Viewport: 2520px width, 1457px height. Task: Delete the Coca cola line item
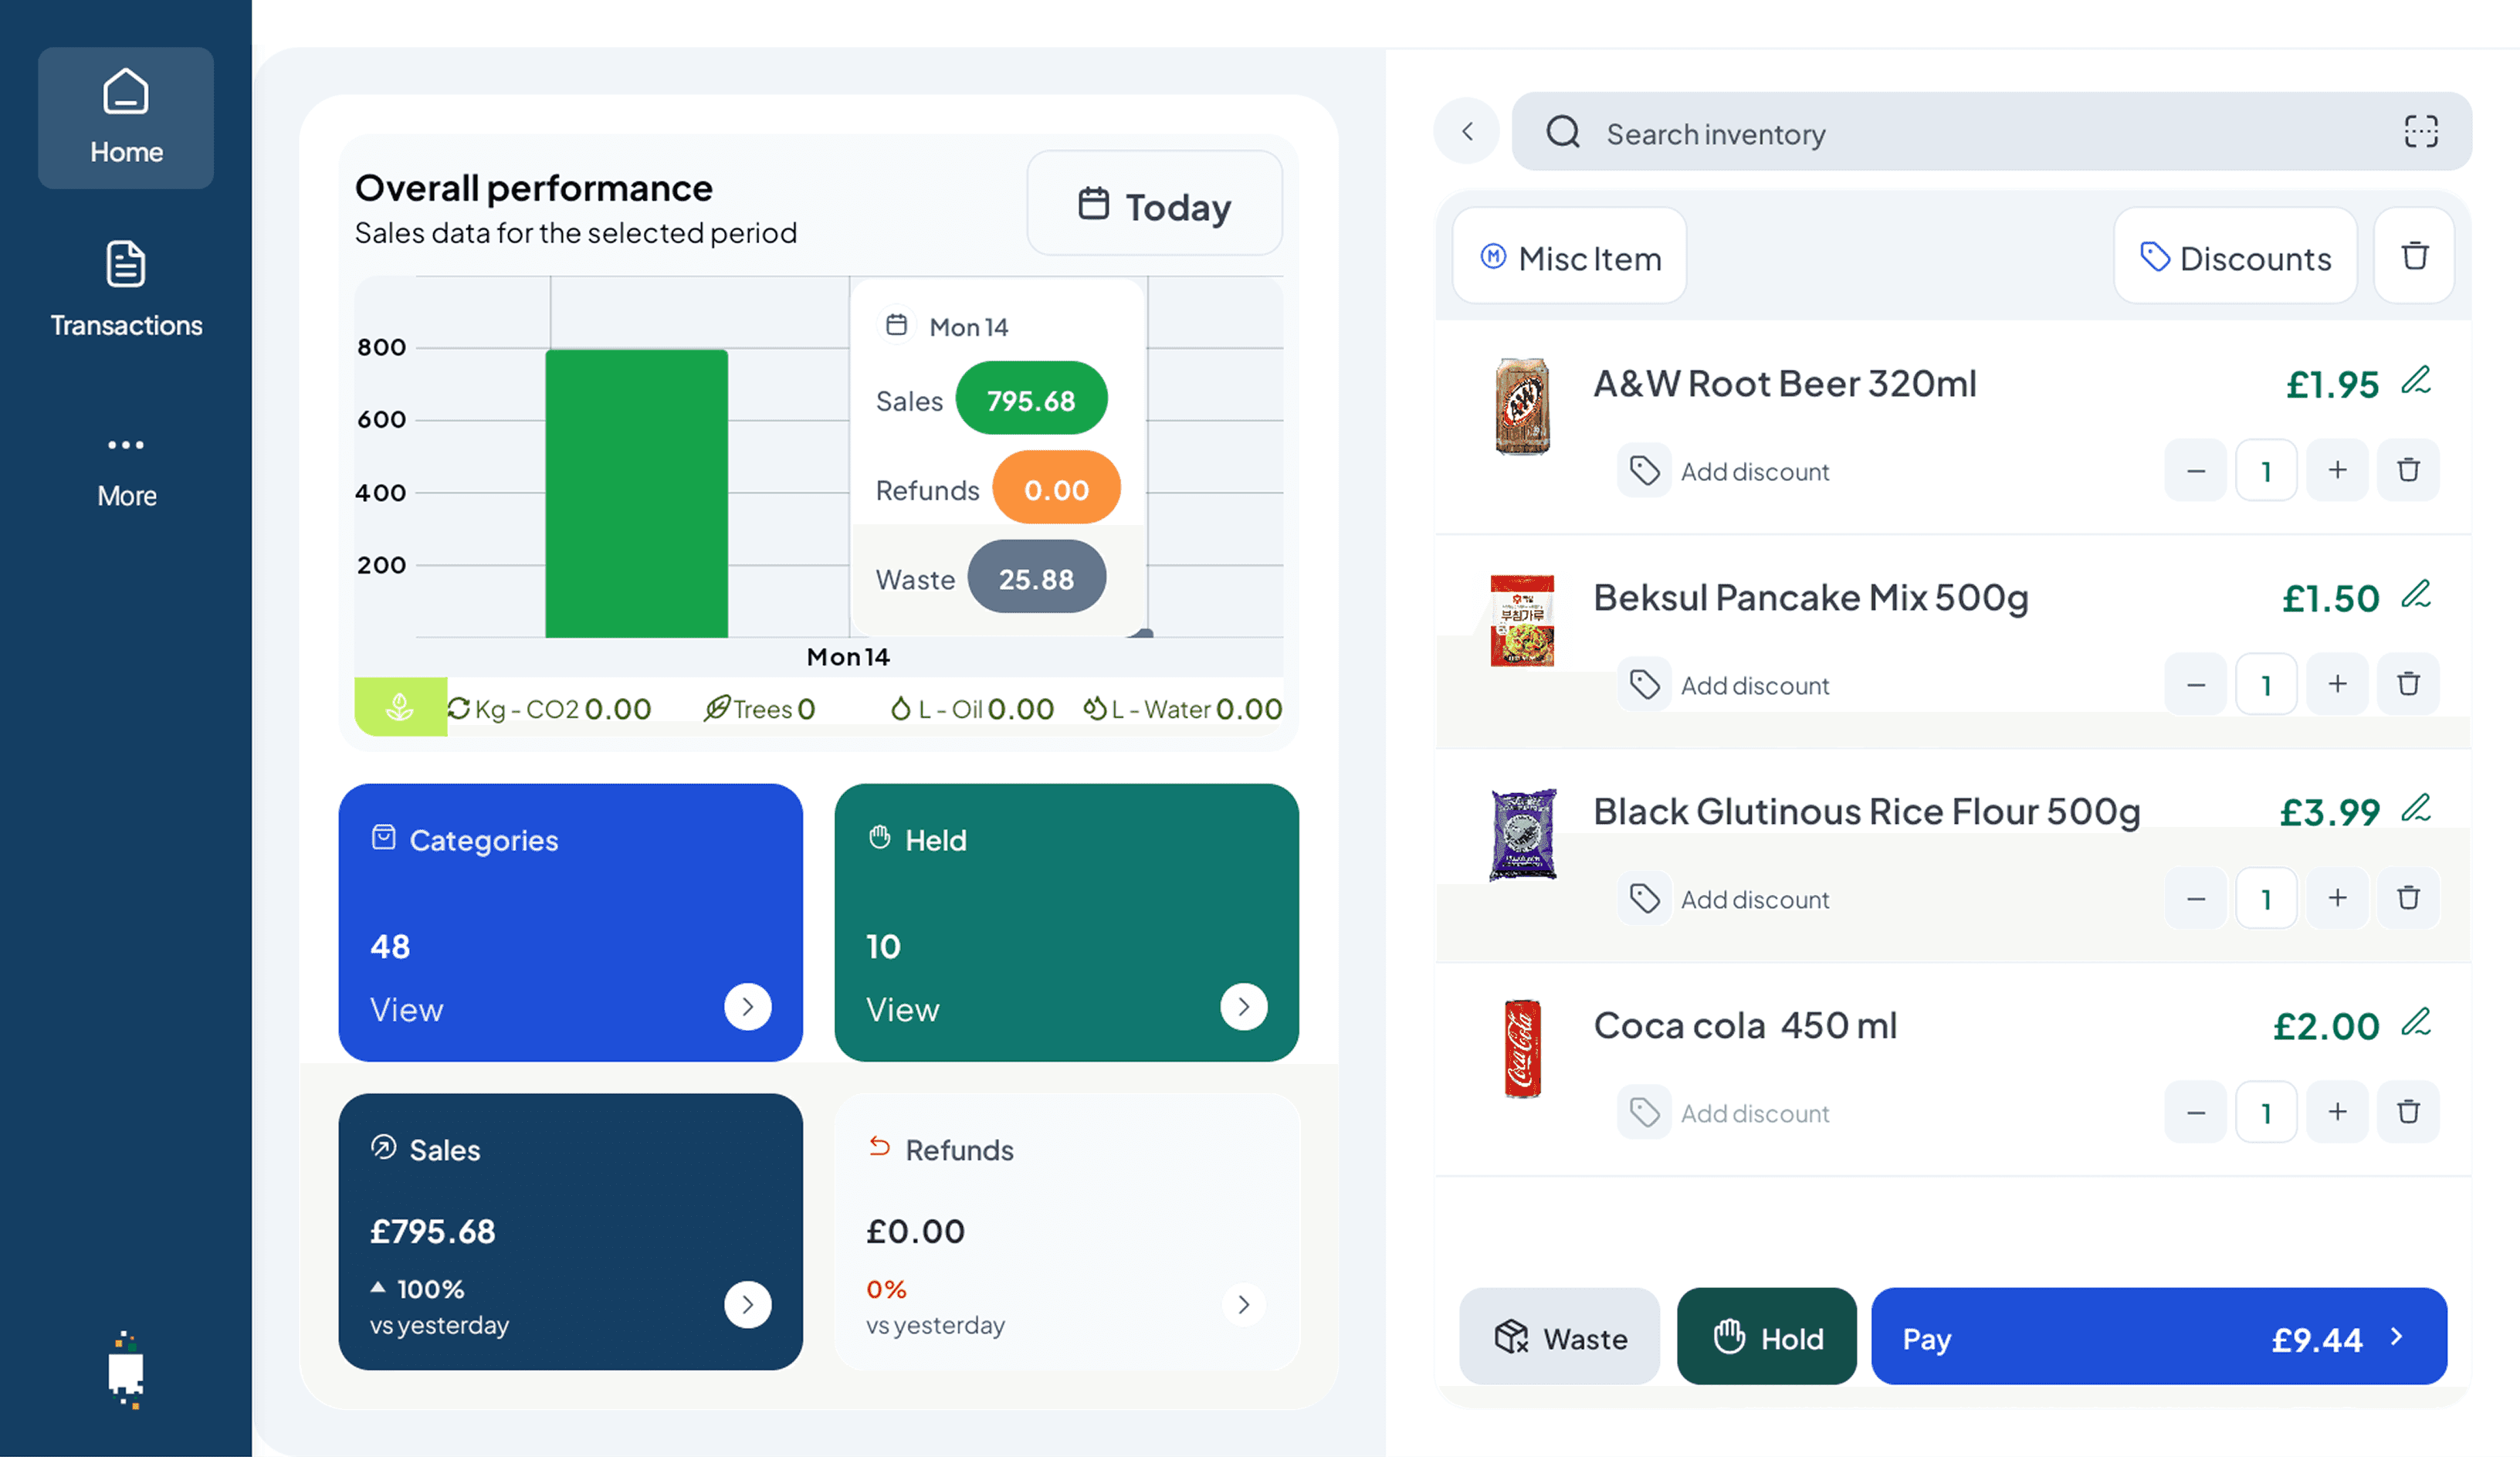(x=2408, y=1112)
